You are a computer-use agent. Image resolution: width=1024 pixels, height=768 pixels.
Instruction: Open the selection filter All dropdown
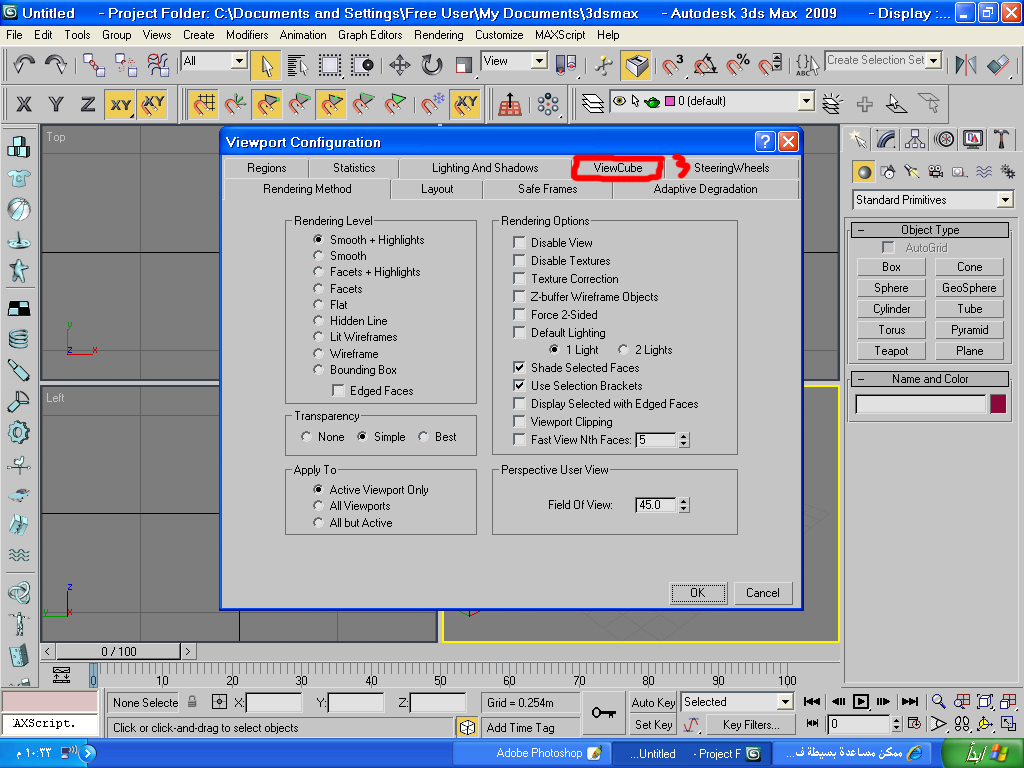click(x=239, y=61)
